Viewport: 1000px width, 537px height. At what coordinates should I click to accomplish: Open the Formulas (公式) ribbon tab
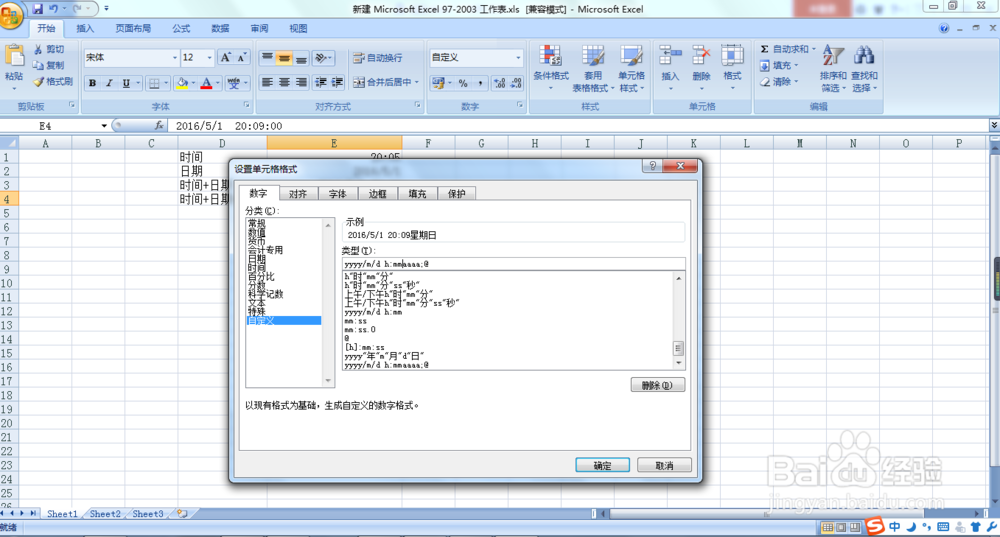point(181,29)
